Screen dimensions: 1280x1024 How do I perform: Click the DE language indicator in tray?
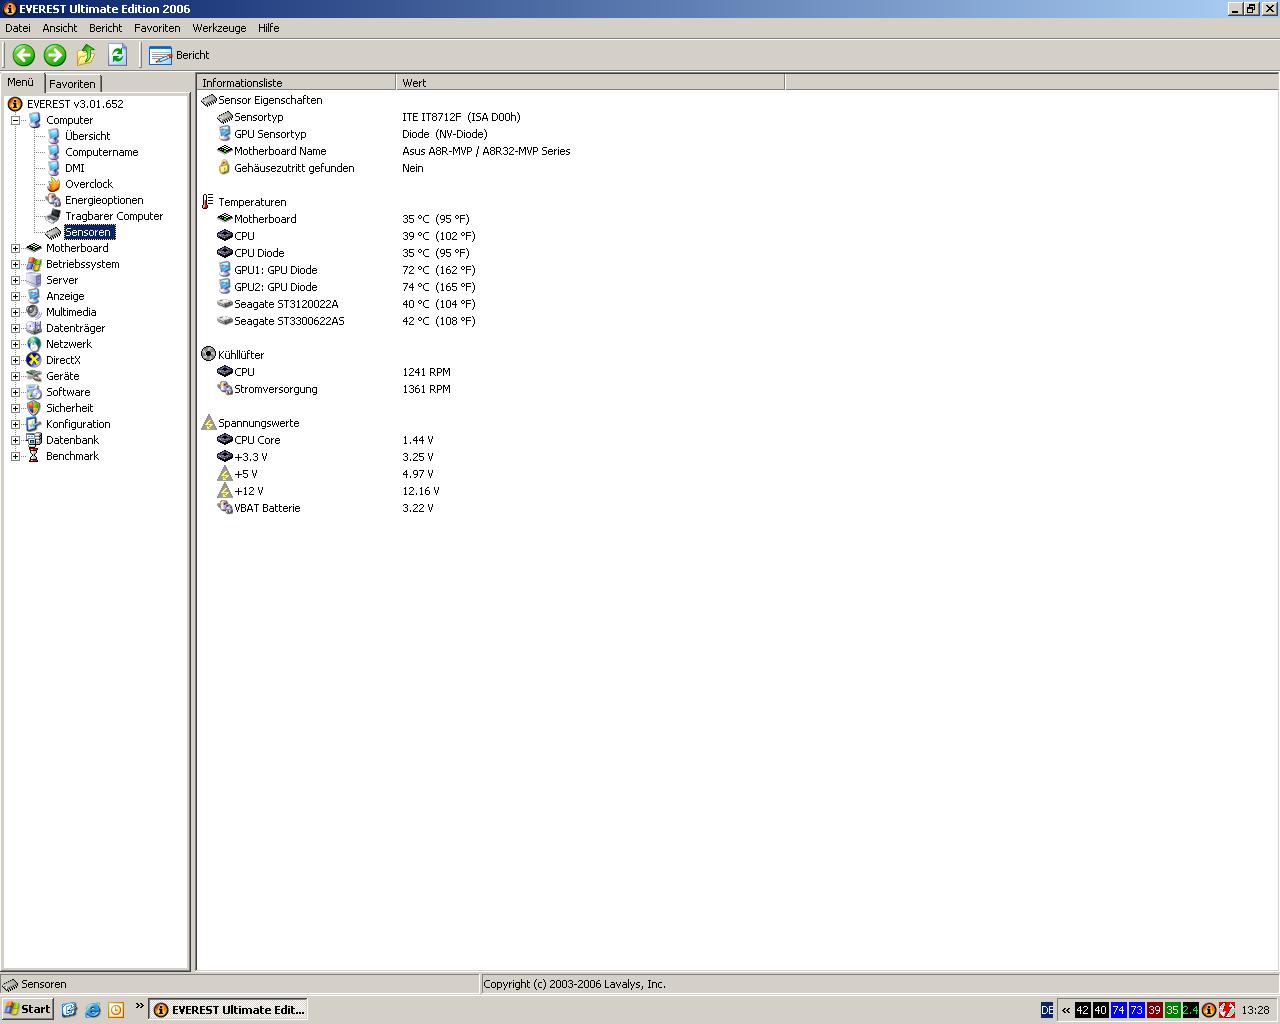[1047, 1010]
